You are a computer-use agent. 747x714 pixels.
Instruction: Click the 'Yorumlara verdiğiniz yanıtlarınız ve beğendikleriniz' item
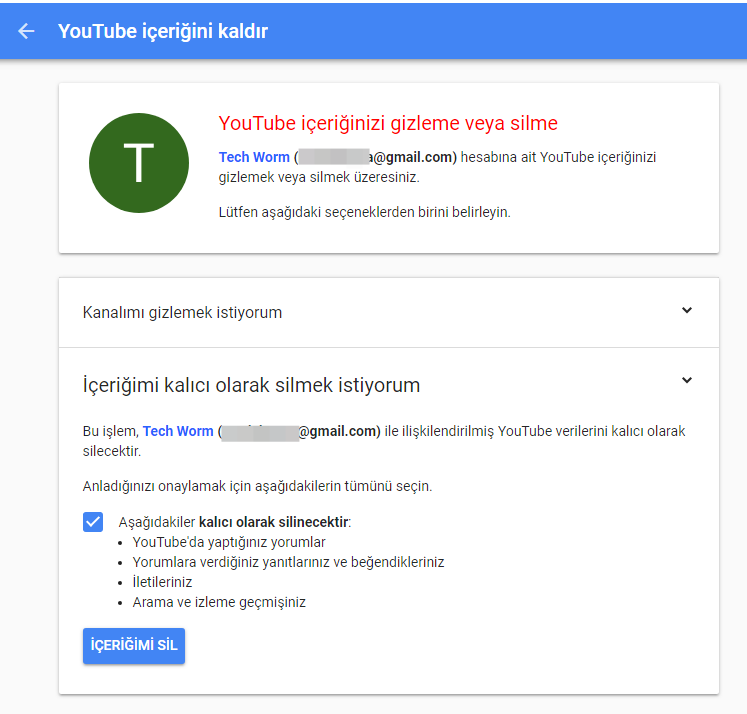[288, 562]
